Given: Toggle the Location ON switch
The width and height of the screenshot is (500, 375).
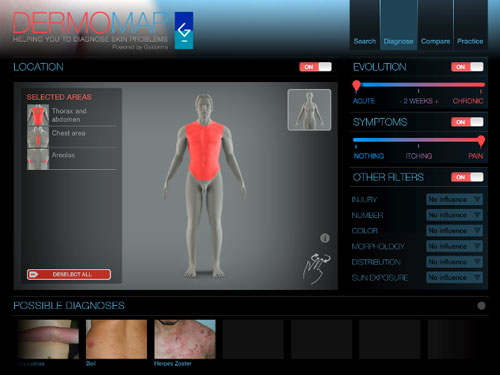Looking at the screenshot, I should (x=315, y=67).
